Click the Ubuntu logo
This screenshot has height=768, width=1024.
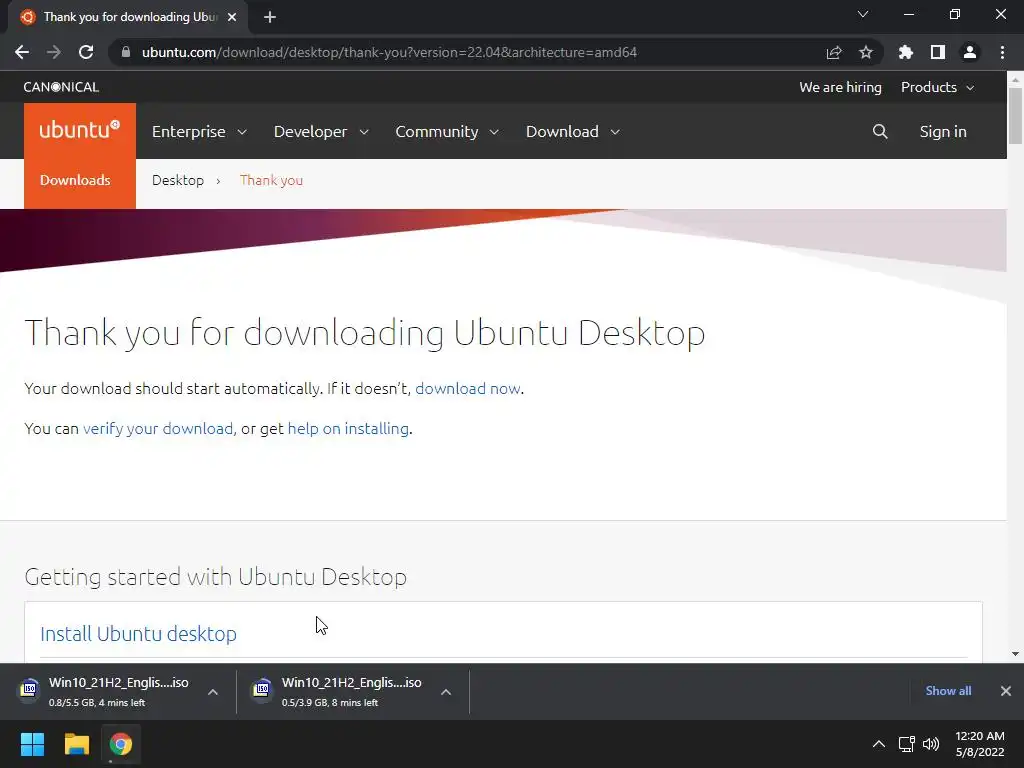pyautogui.click(x=80, y=130)
